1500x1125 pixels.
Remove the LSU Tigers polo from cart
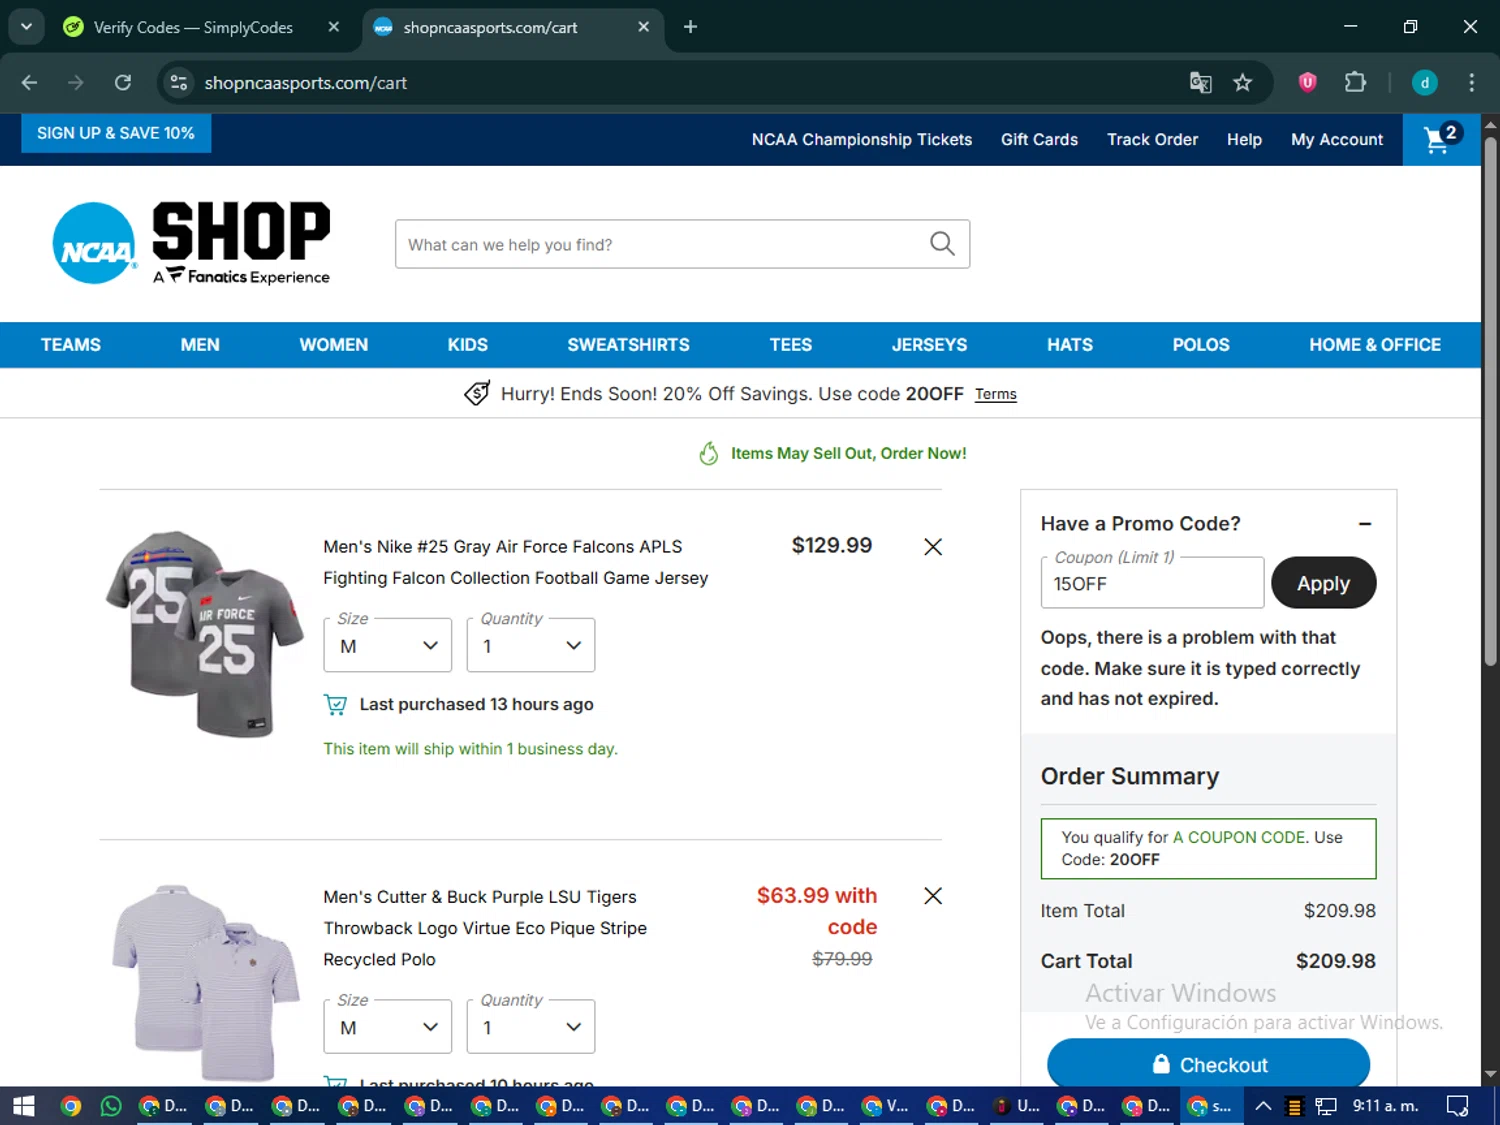point(933,896)
